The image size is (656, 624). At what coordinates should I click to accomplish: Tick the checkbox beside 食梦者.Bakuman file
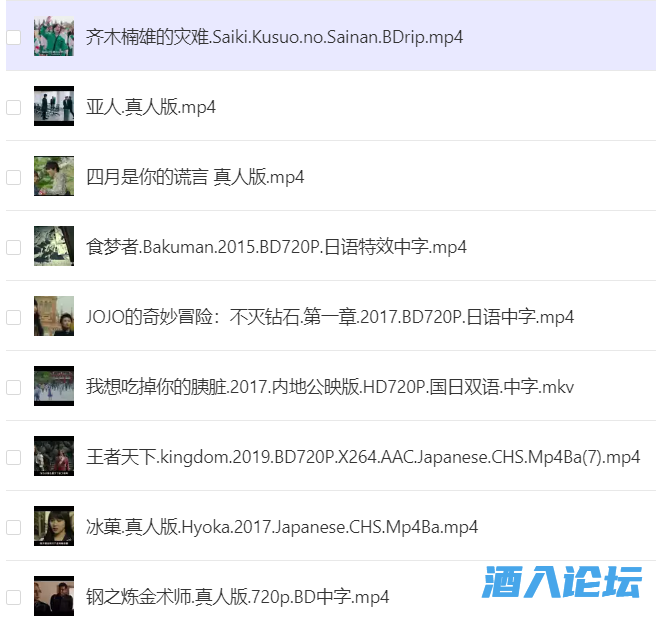point(13,247)
